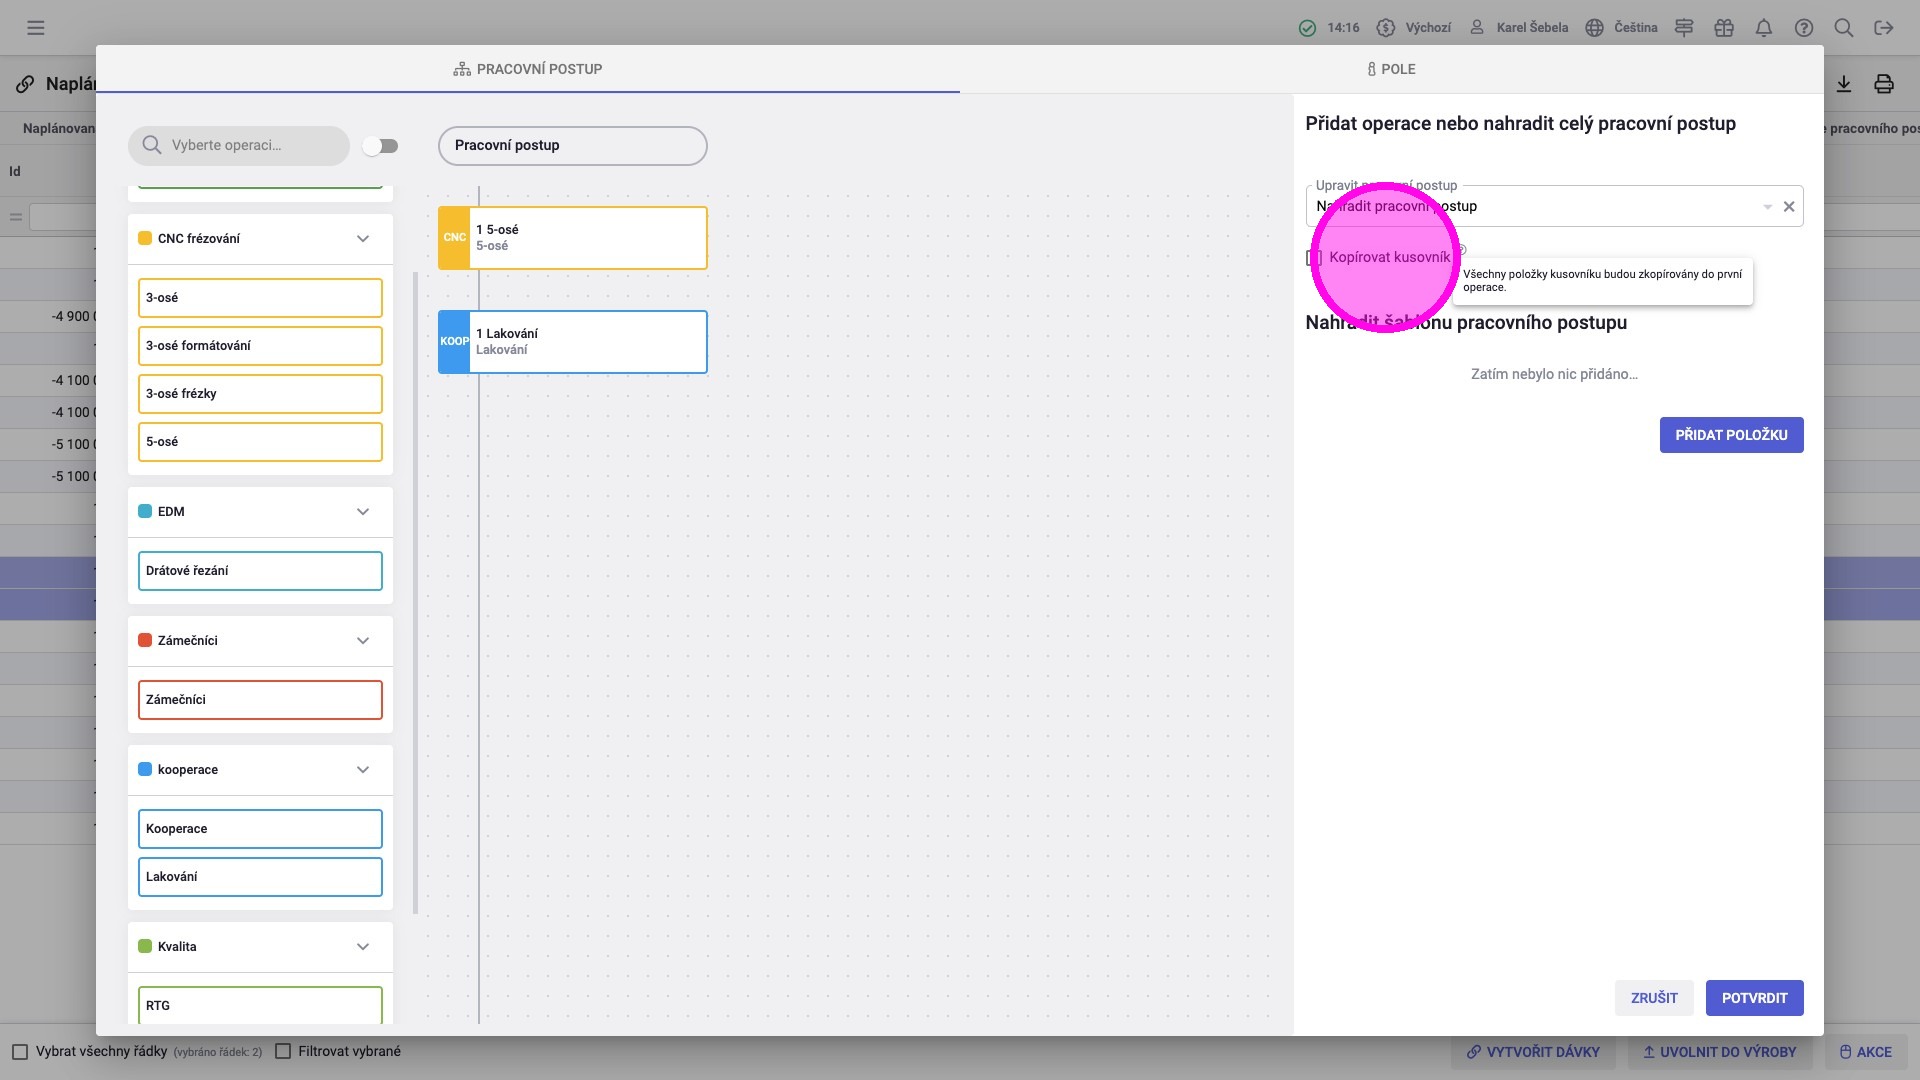This screenshot has width=1920, height=1080.
Task: Check the Kopírovat kusovník checkbox
Action: click(x=1314, y=258)
